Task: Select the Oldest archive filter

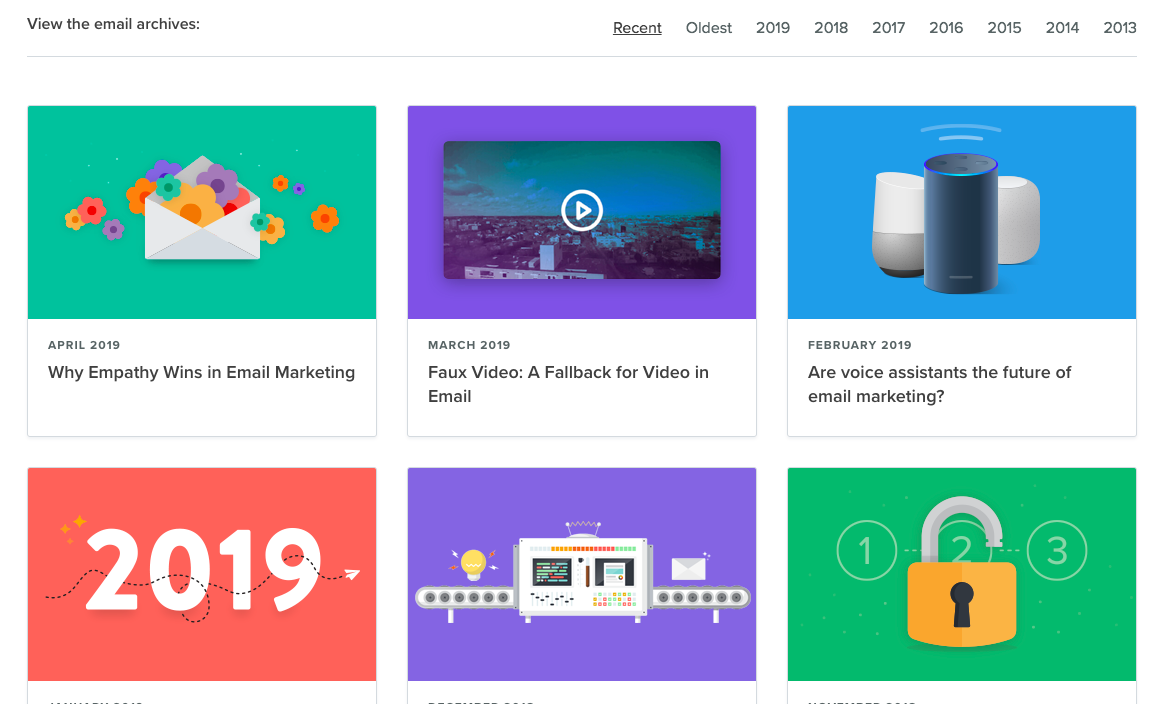Action: pos(708,28)
